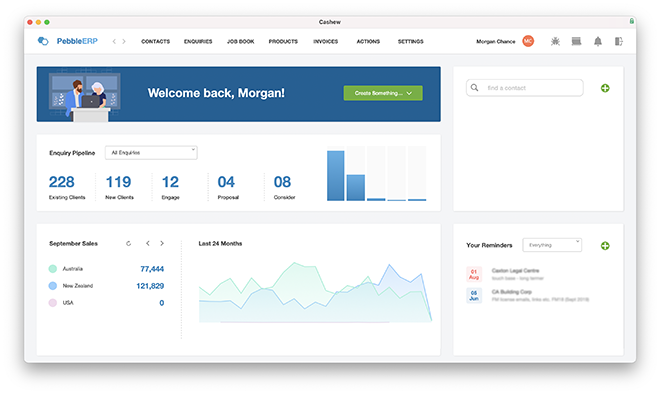
Task: Open the SETTINGS menu
Action: [410, 41]
